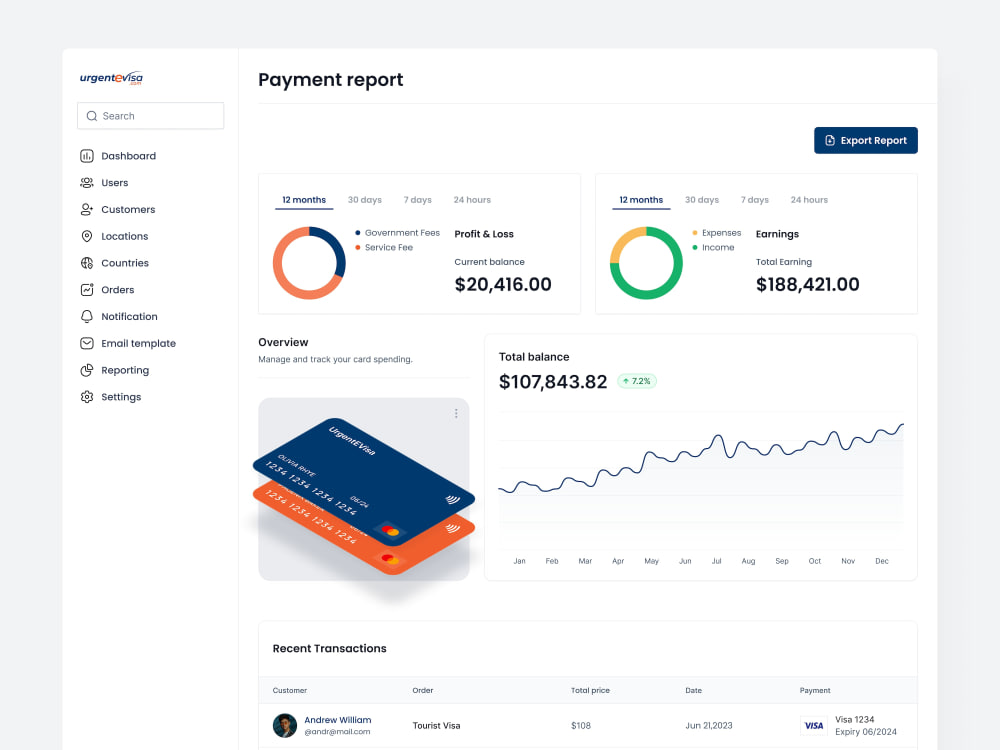This screenshot has width=1000, height=750.
Task: Go to Reporting section
Action: coord(125,371)
